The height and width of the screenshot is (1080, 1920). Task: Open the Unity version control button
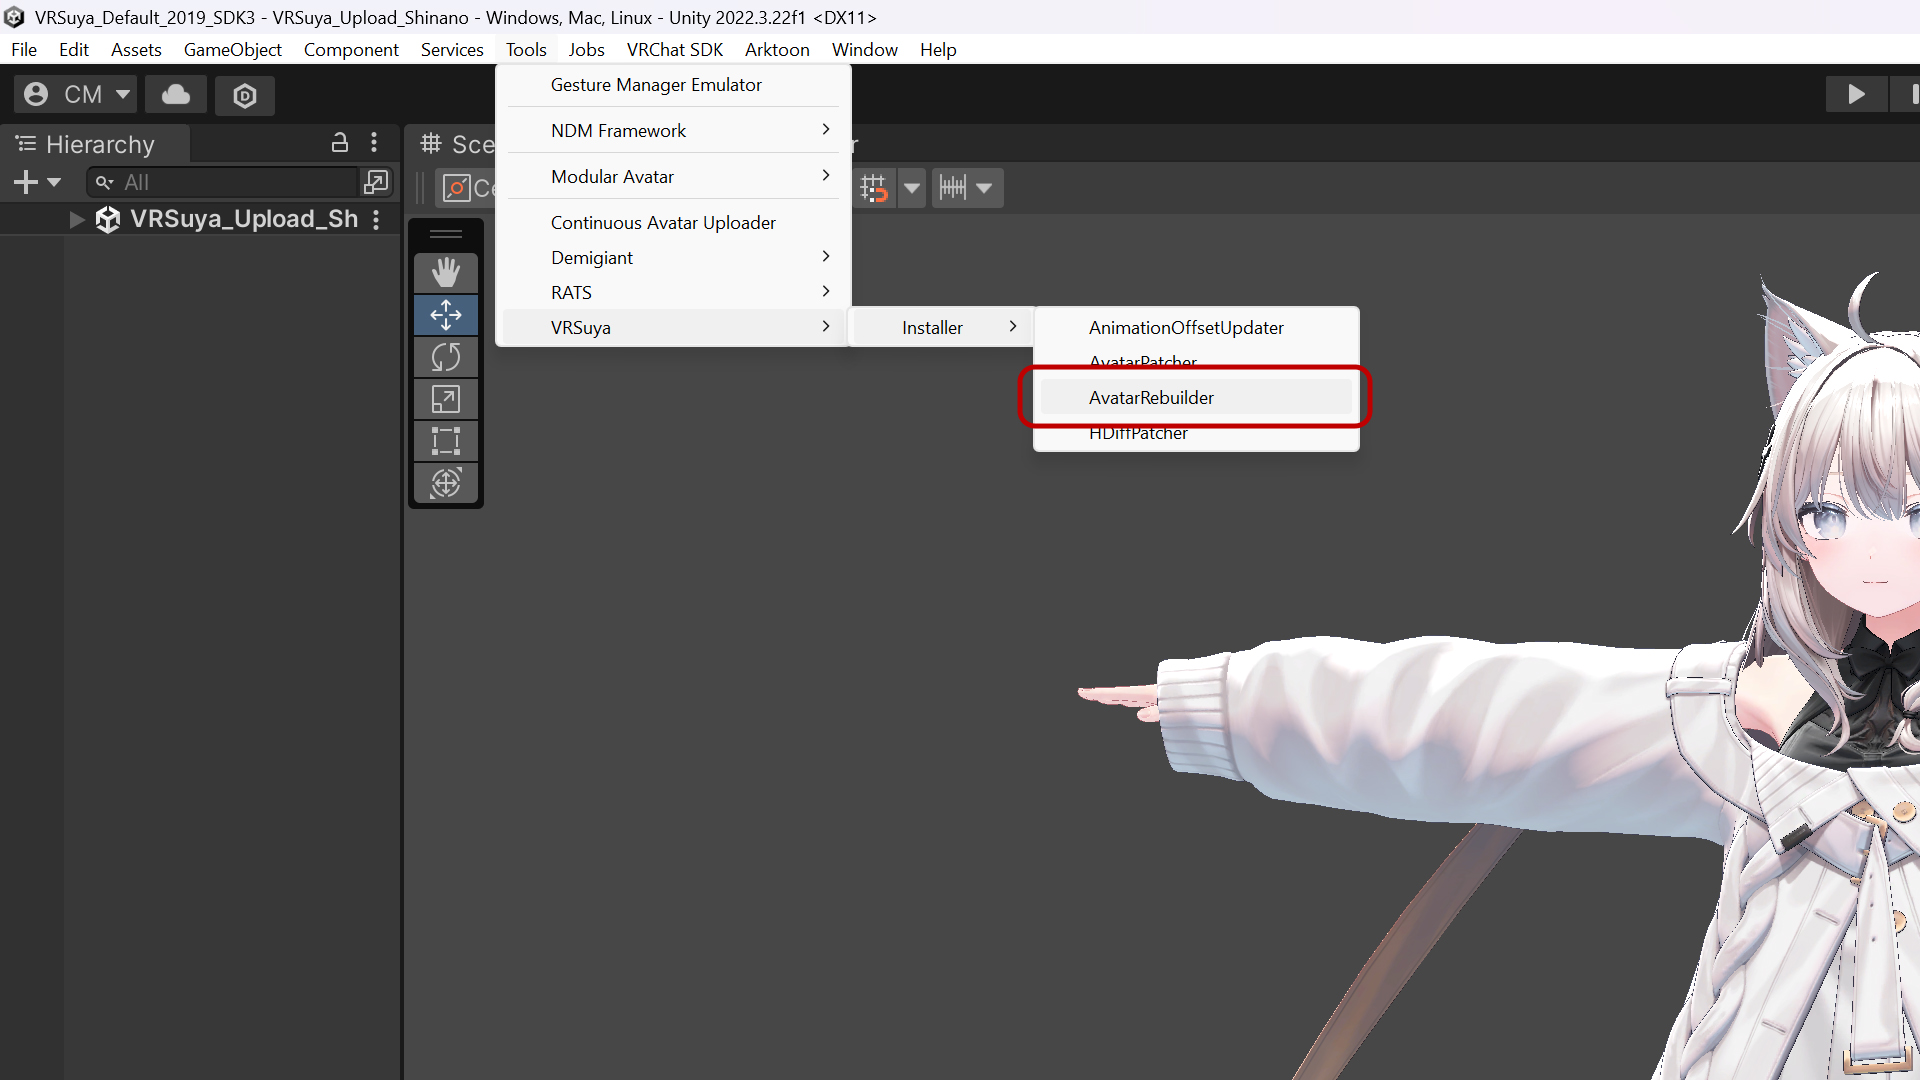click(x=245, y=95)
